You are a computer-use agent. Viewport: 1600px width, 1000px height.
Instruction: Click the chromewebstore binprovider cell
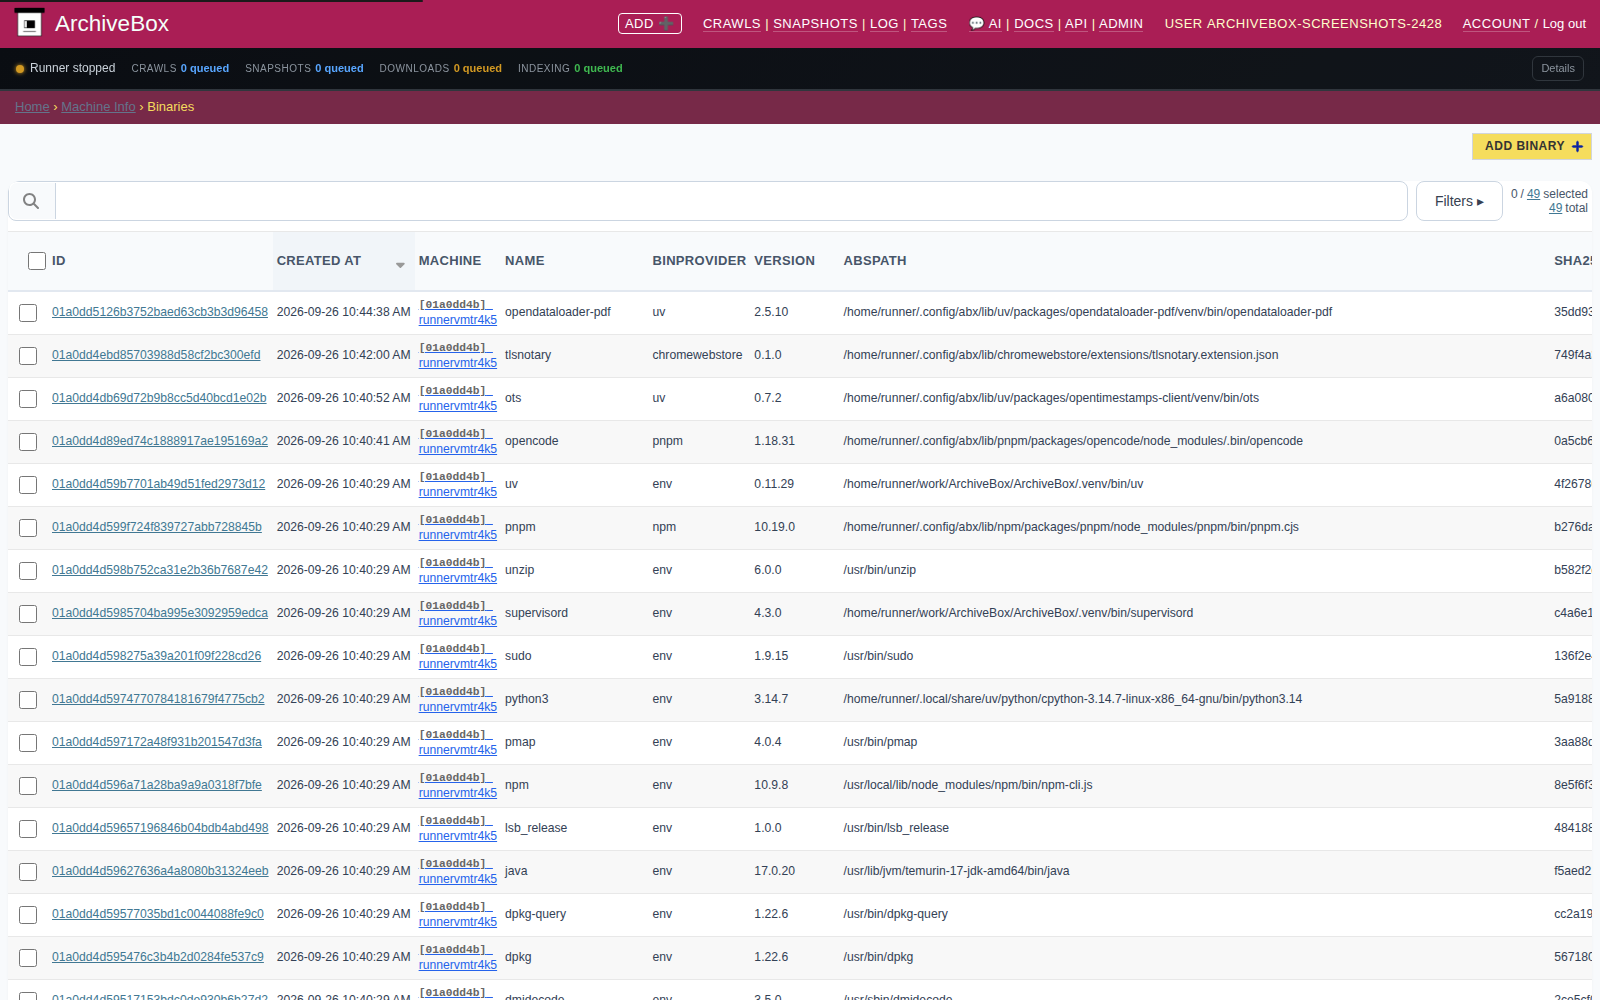(697, 355)
